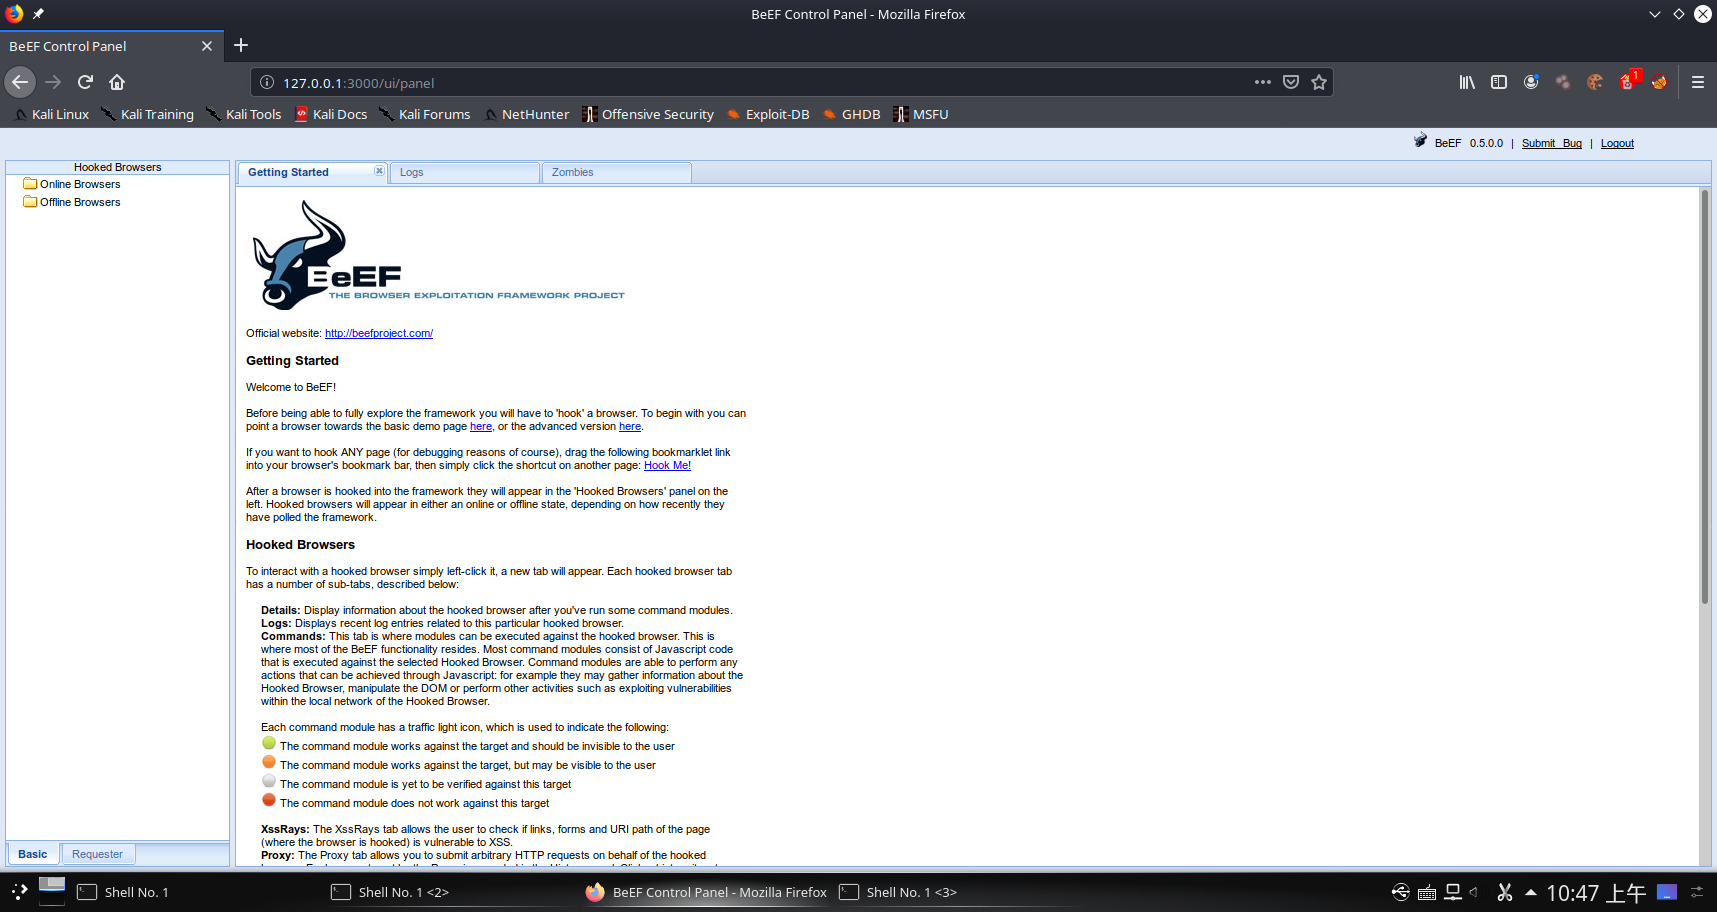Viewport: 1717px width, 912px height.
Task: Log out of the BeEF panel
Action: 1617,143
